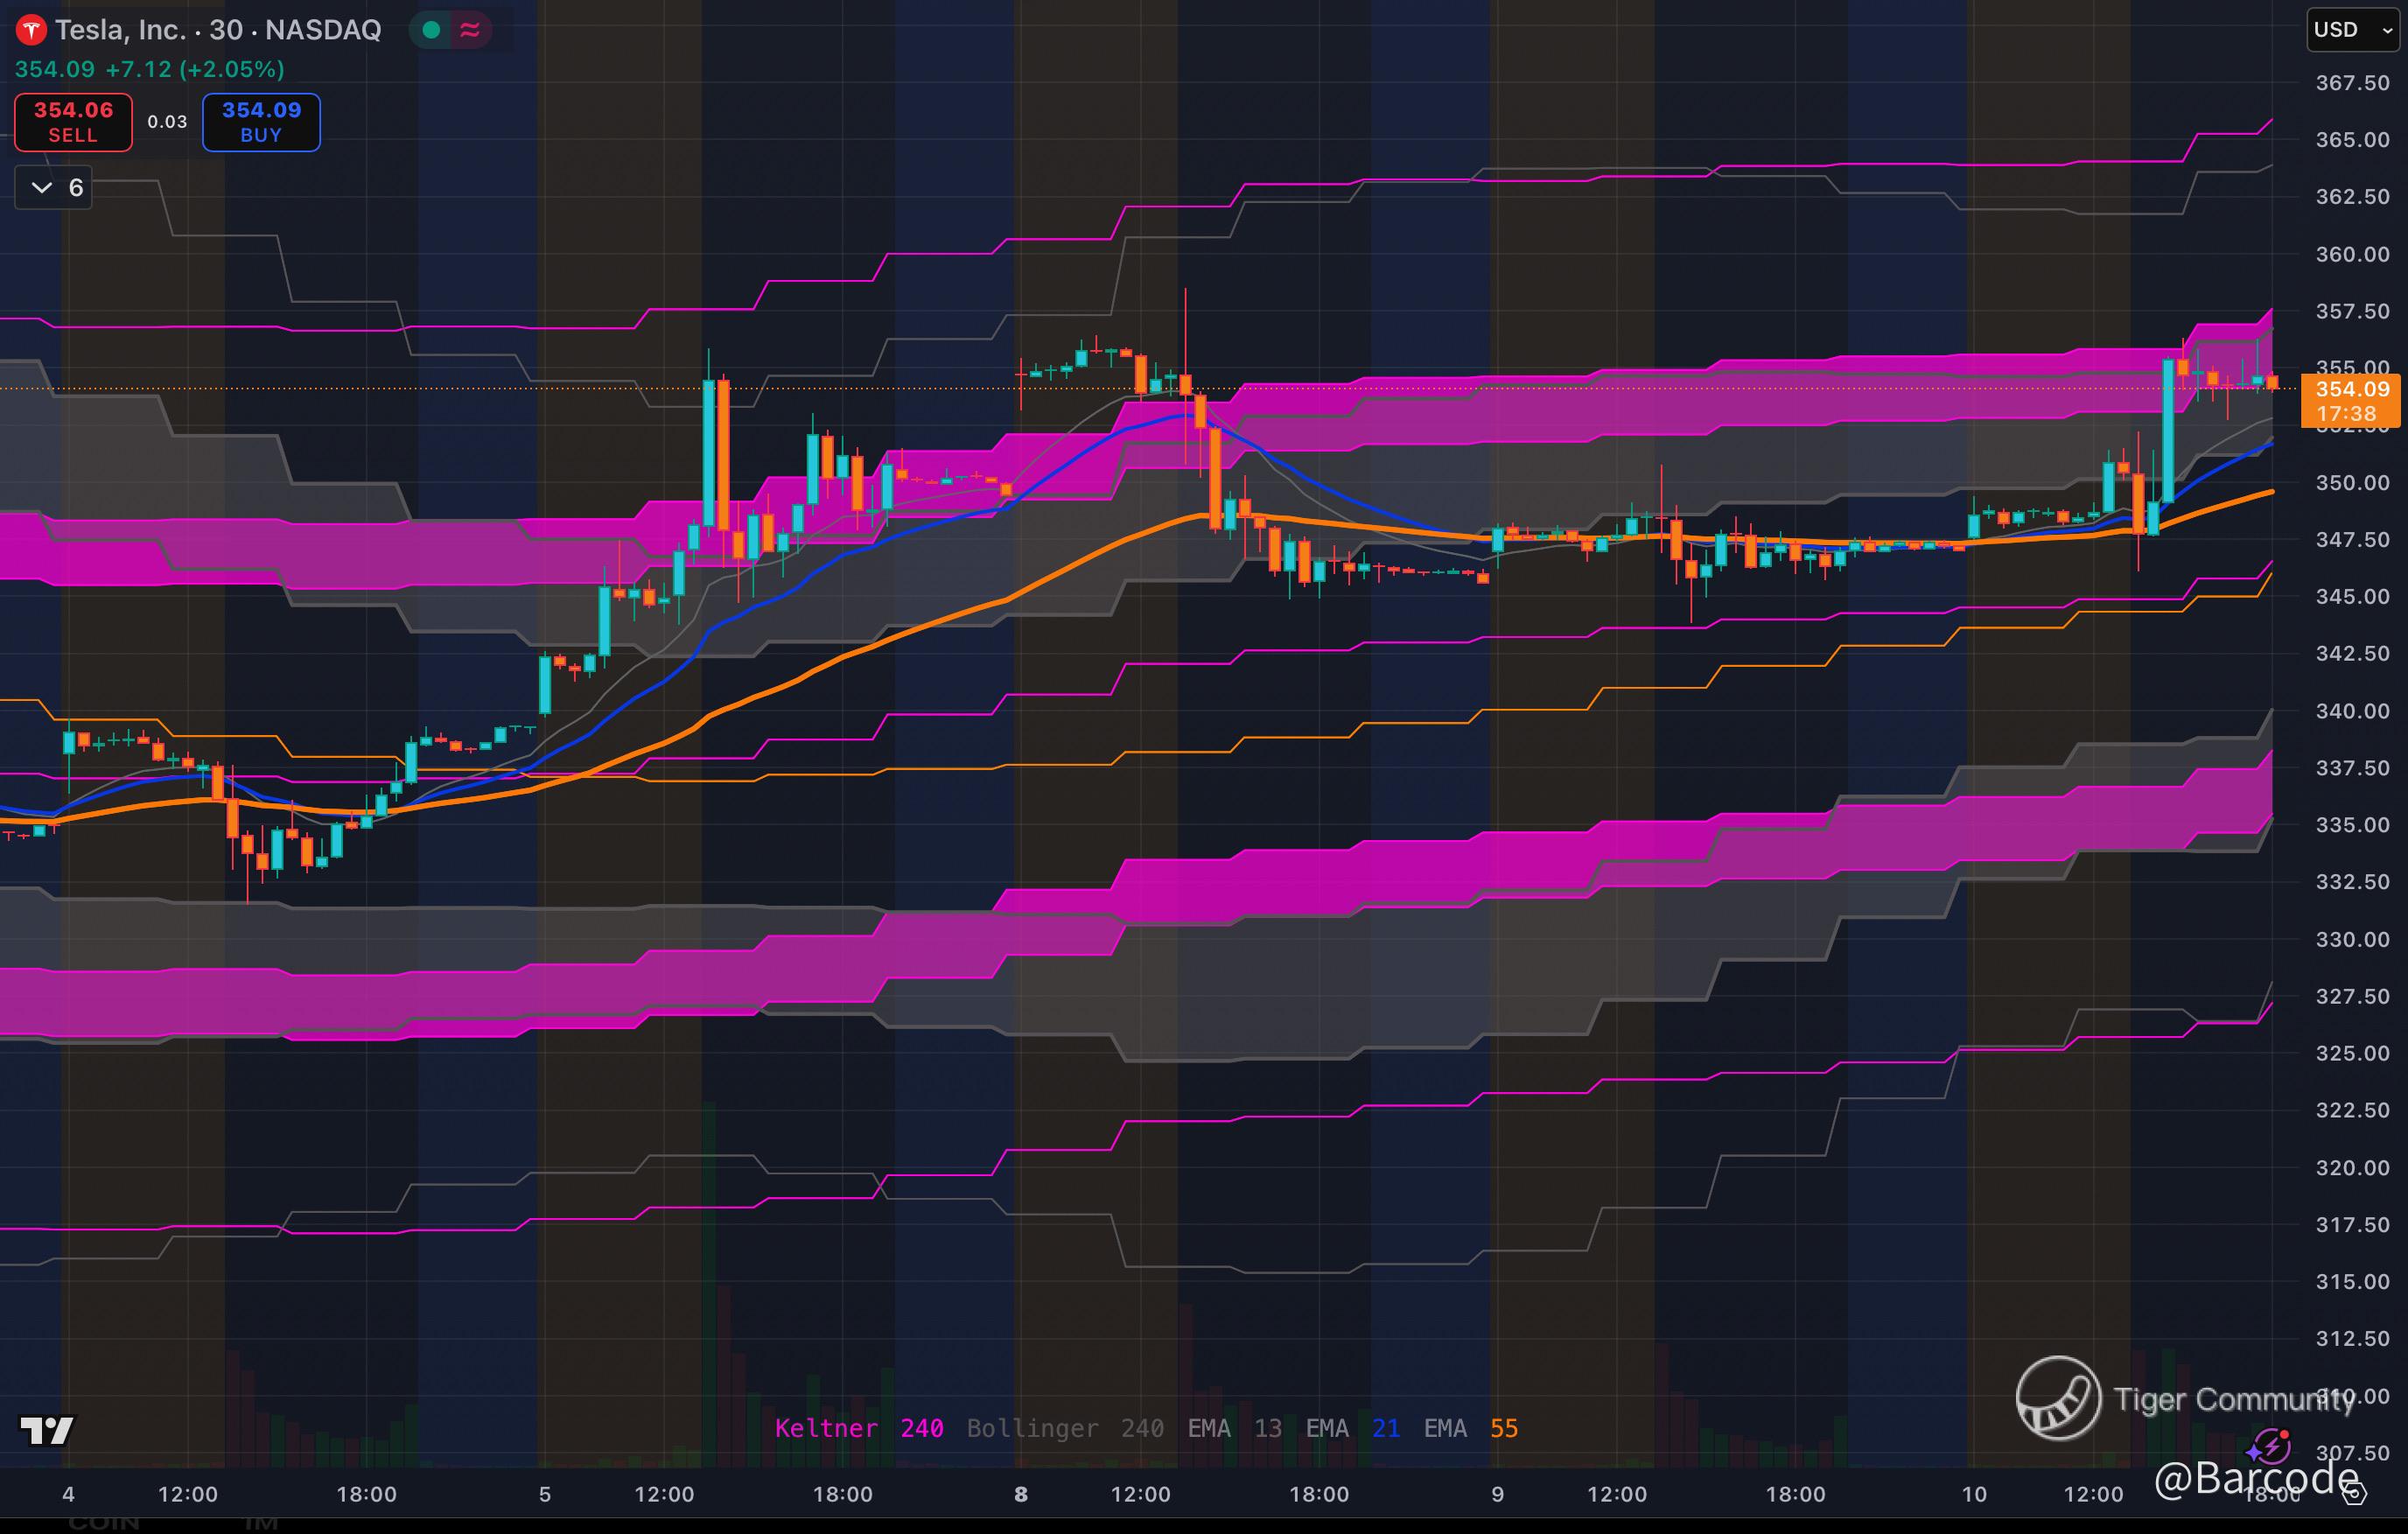Click the blue EMA 21 label
2408x1534 pixels.
(x=1352, y=1428)
